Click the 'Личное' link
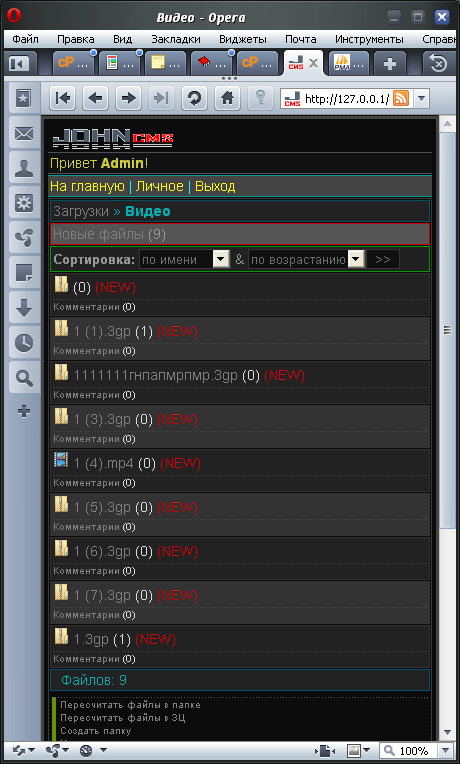Image resolution: width=460 pixels, height=764 pixels. 159,186
